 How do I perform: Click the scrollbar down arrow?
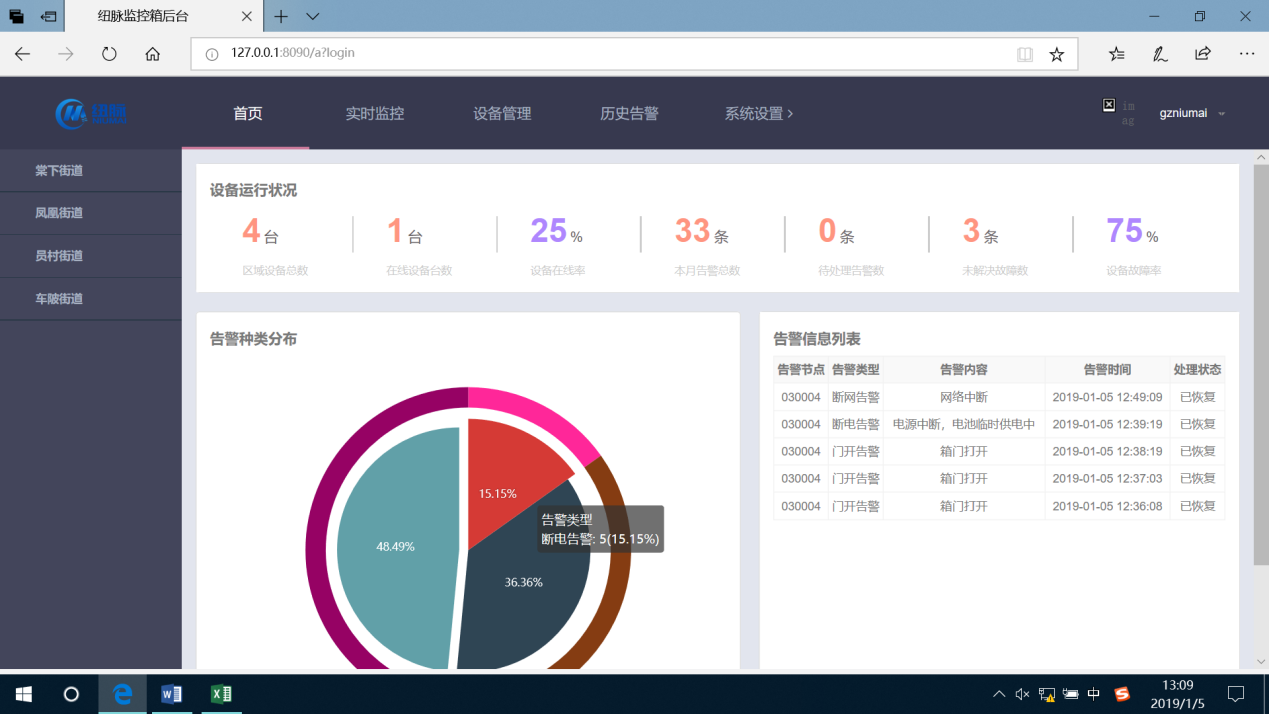[x=1260, y=661]
